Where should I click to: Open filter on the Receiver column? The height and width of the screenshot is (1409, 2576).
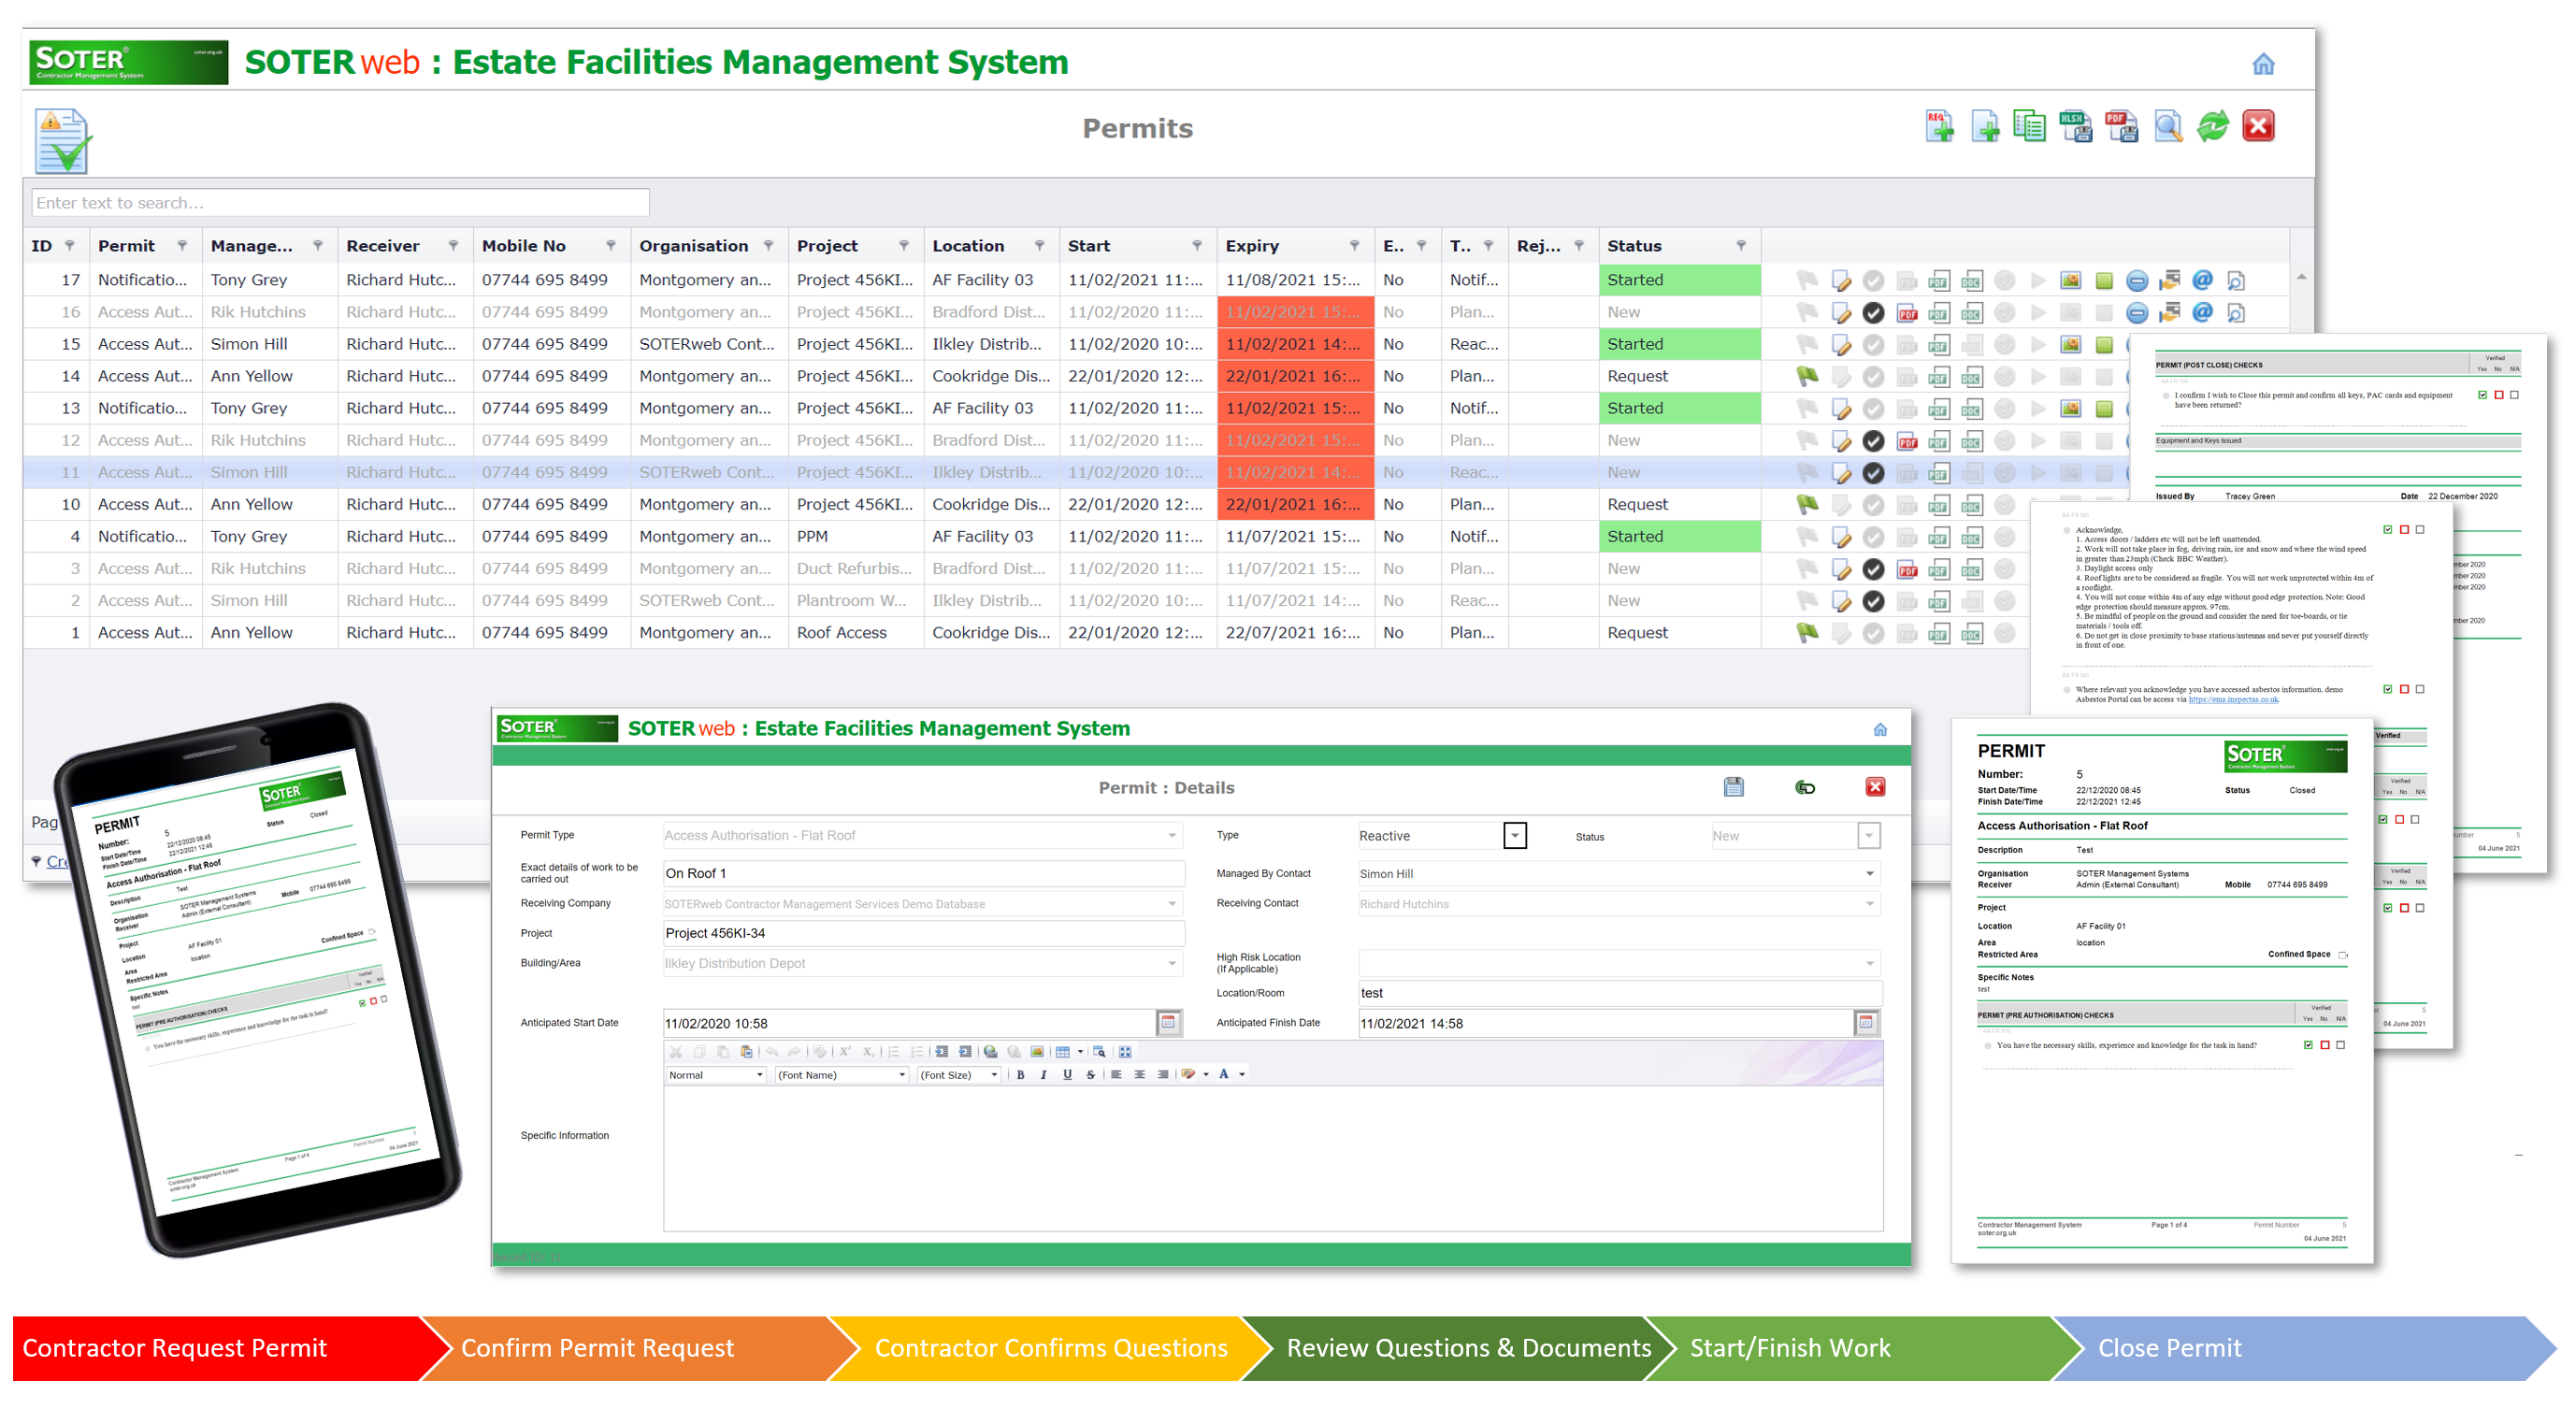click(453, 246)
